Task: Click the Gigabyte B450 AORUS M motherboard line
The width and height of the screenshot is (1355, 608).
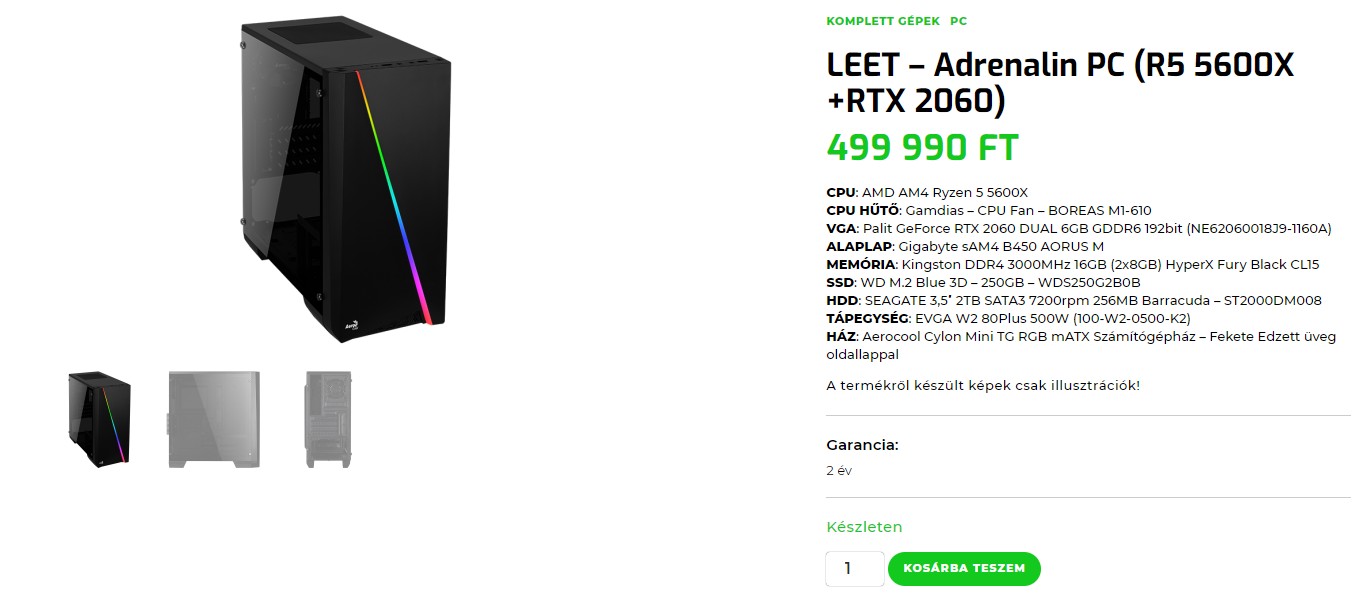Action: 965,246
